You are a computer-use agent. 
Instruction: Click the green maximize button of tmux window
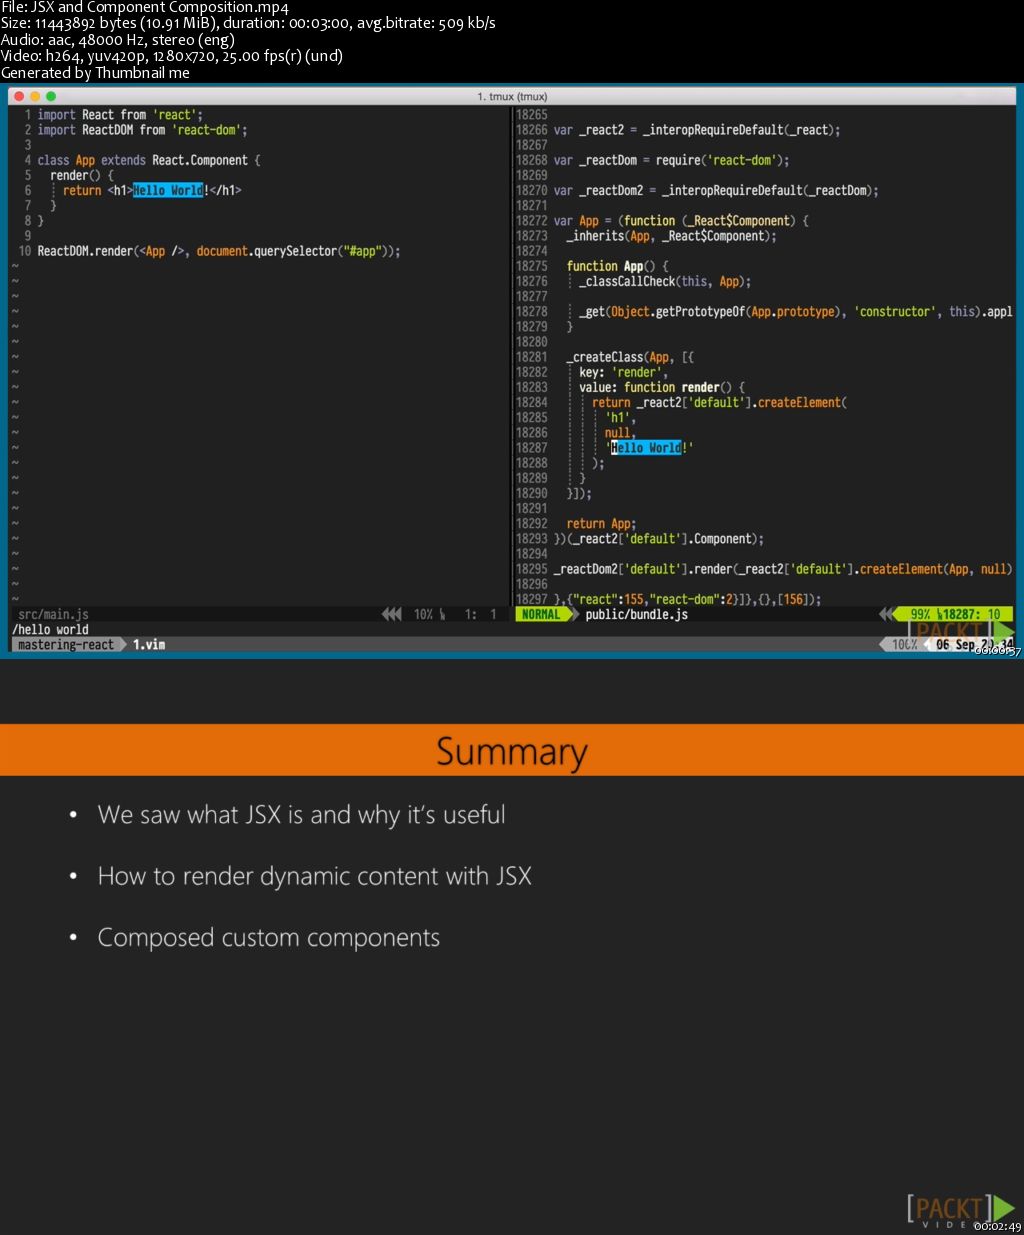51,96
